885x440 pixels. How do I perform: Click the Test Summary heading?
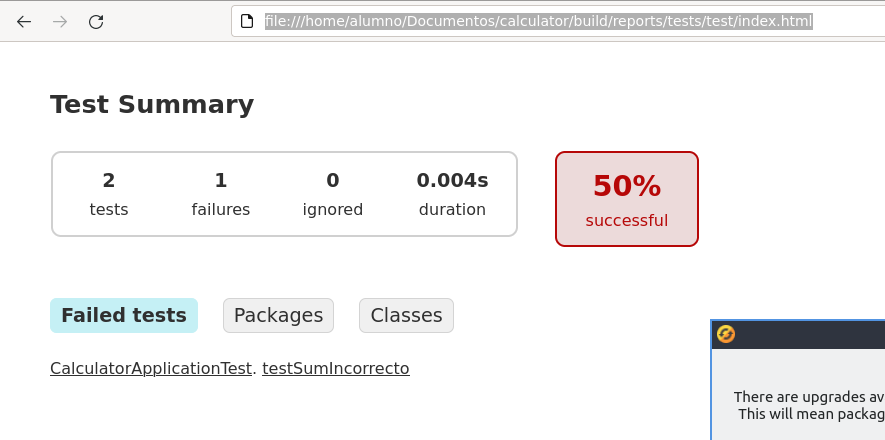[152, 105]
